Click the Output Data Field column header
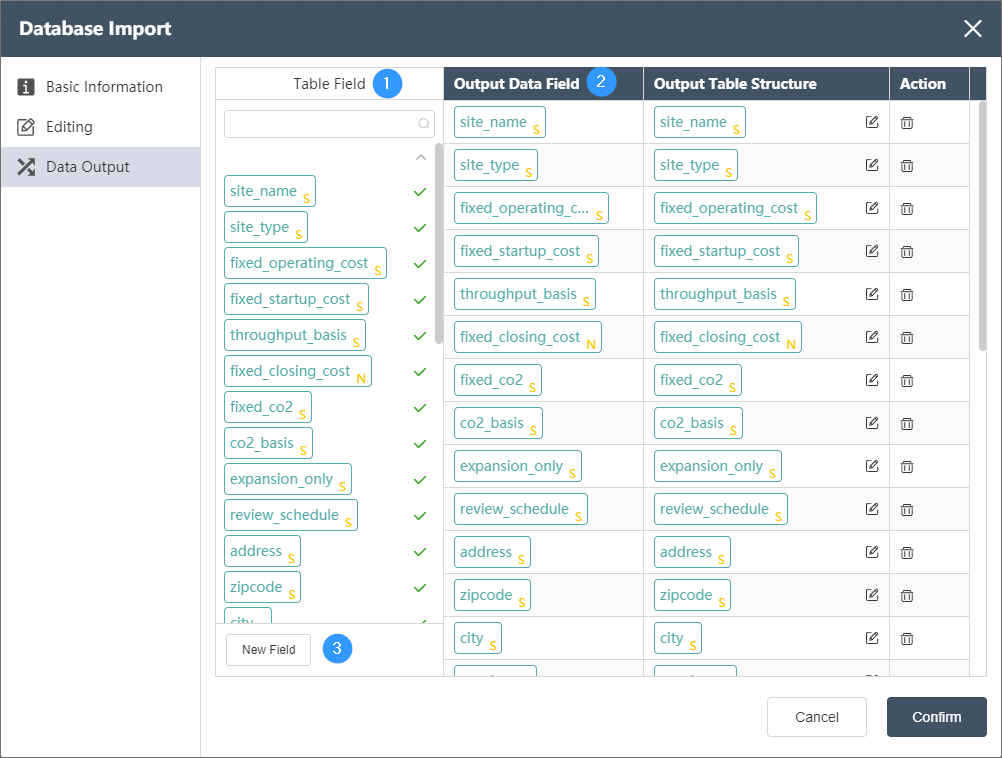The width and height of the screenshot is (1002, 758). click(543, 84)
